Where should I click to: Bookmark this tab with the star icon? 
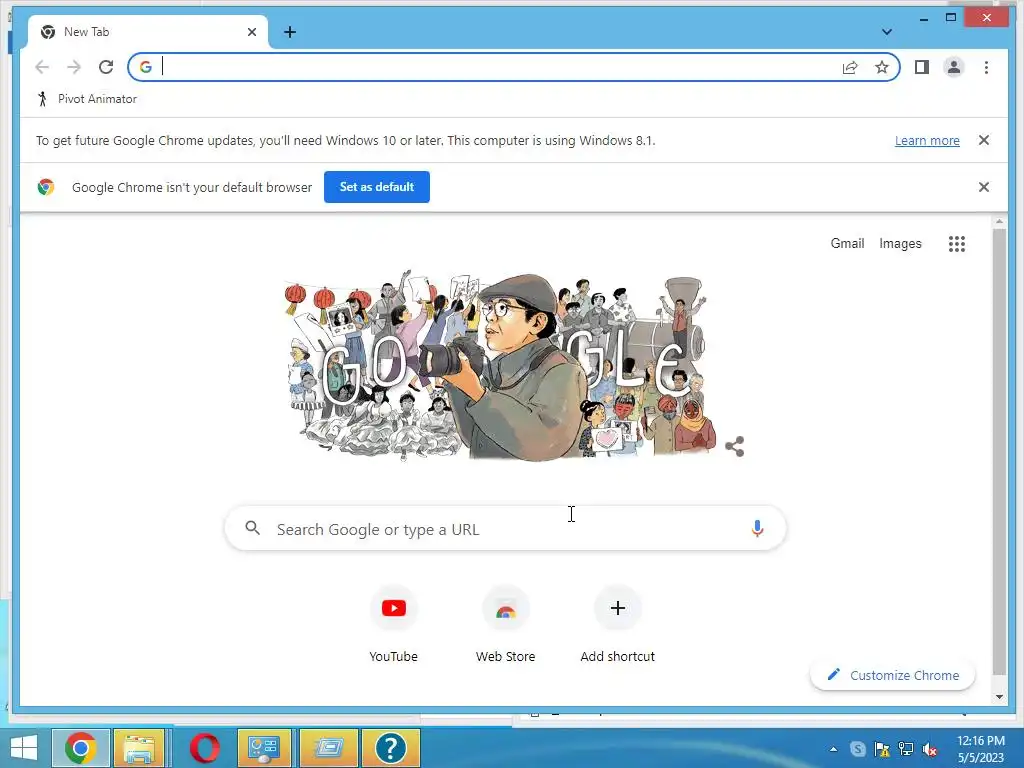coord(882,67)
